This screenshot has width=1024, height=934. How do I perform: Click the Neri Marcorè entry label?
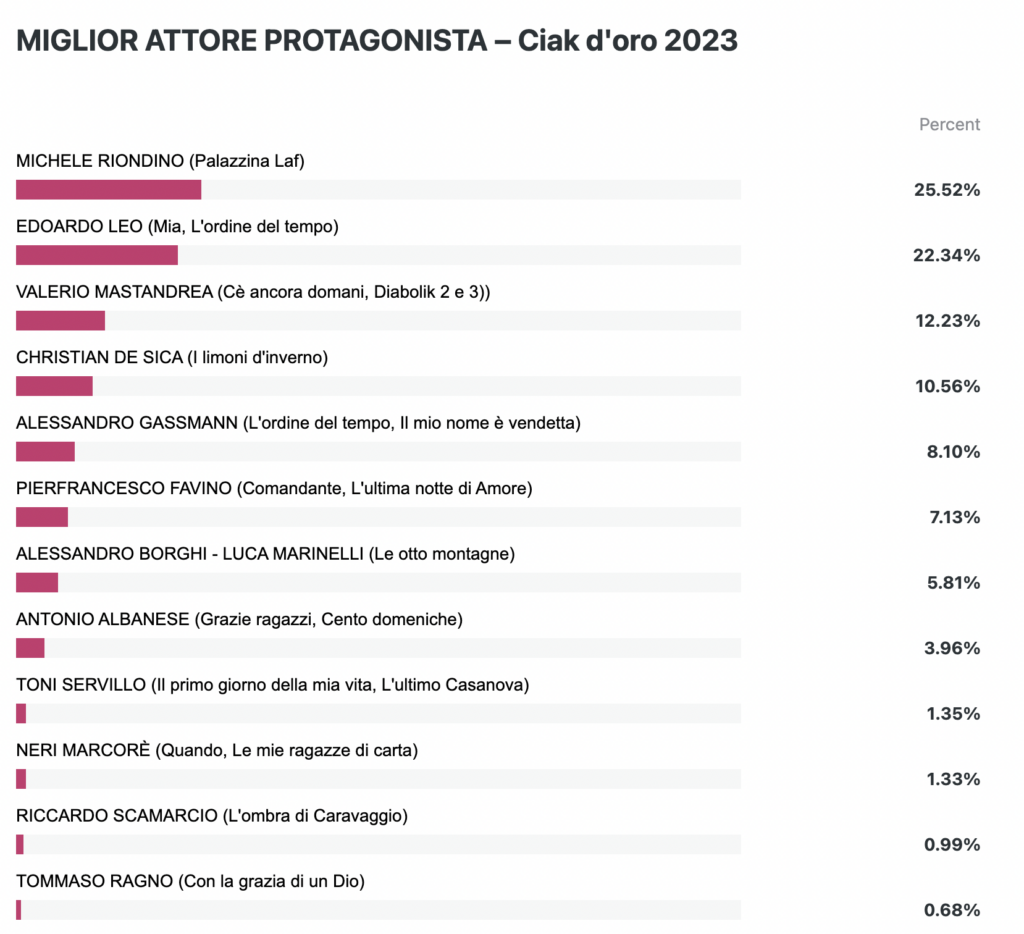[x=217, y=750]
